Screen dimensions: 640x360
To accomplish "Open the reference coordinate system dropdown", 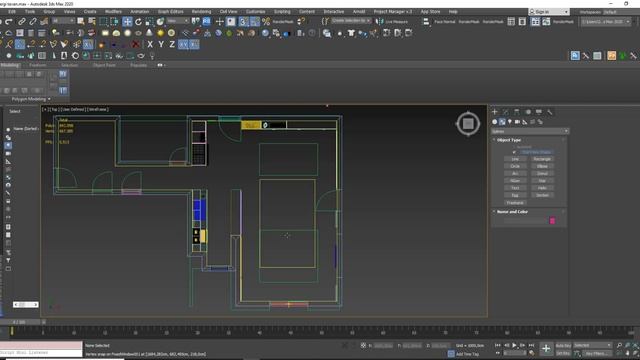I will (x=178, y=21).
